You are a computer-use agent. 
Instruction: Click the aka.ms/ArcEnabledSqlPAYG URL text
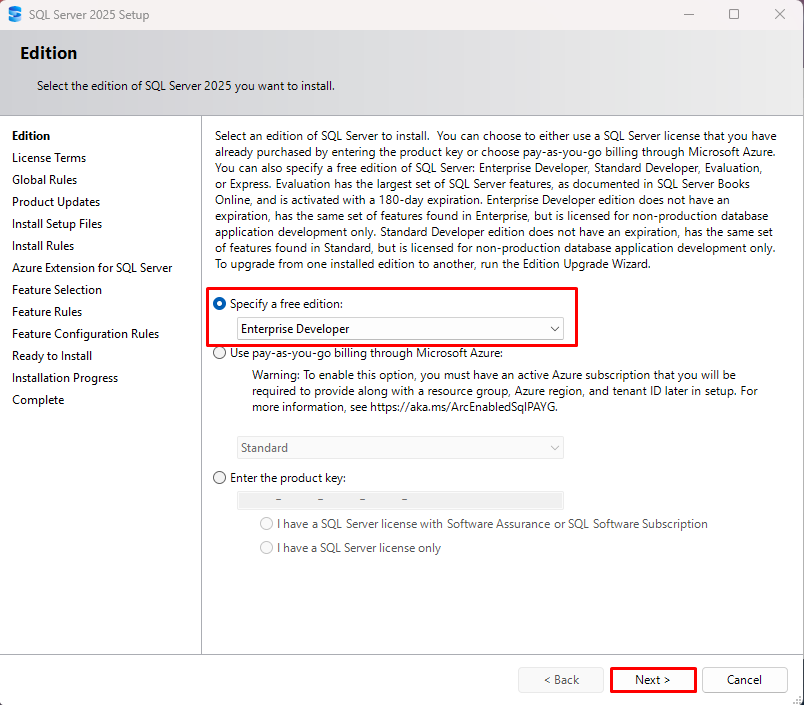coord(463,407)
